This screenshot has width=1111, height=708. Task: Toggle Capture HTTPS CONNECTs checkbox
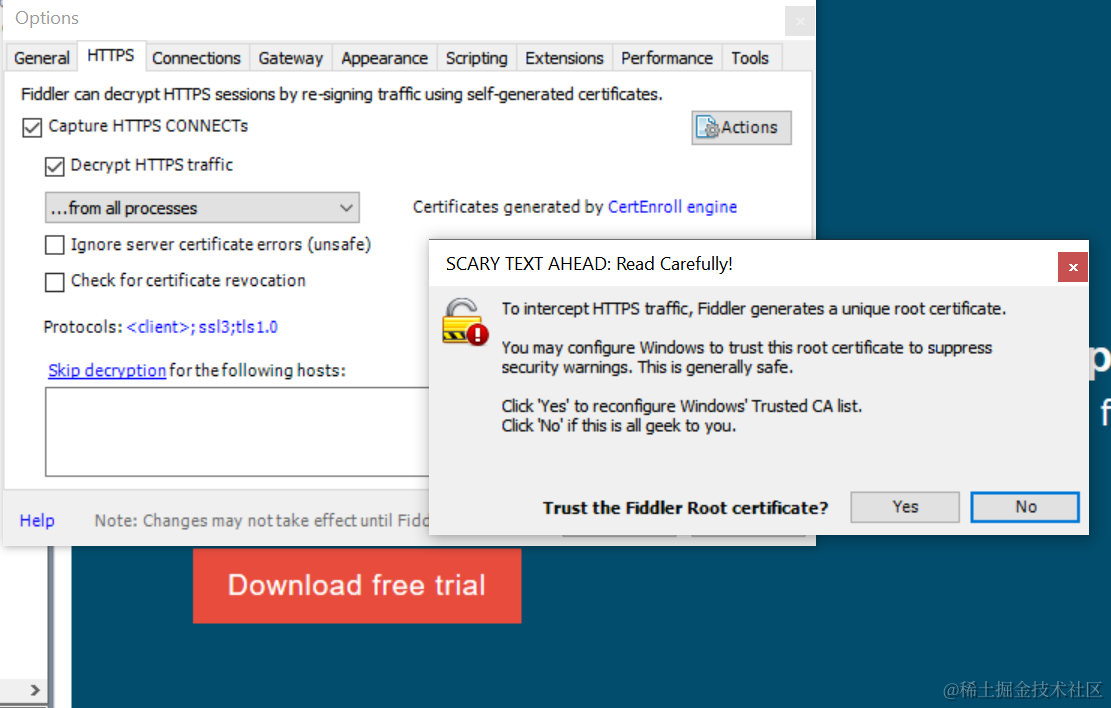[x=32, y=128]
